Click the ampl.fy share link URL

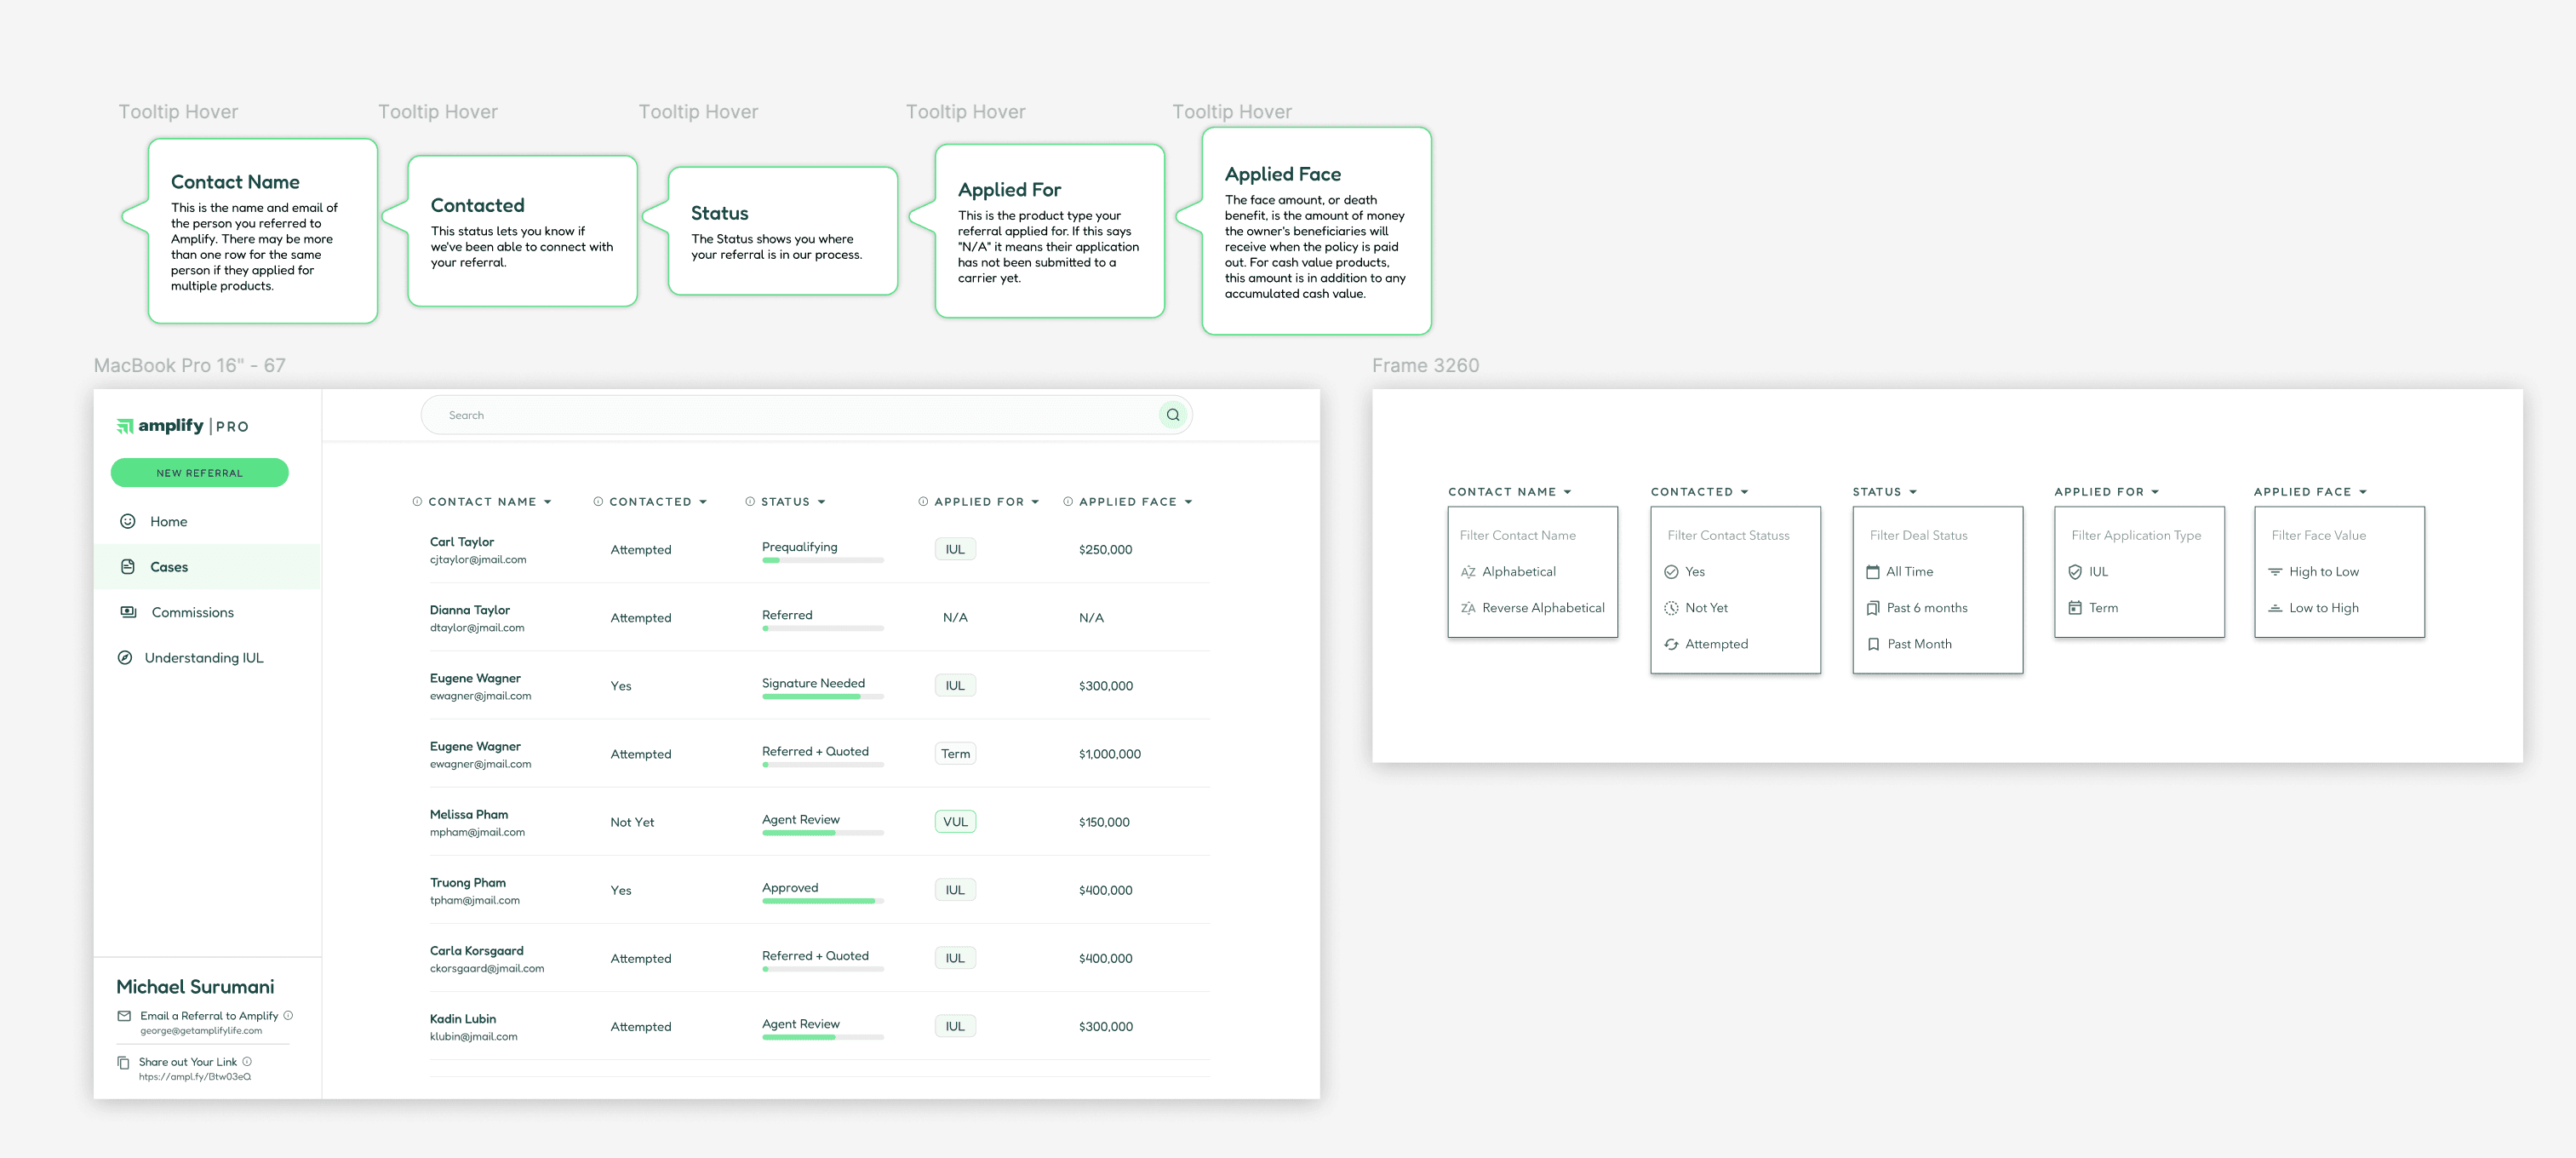[x=194, y=1077]
